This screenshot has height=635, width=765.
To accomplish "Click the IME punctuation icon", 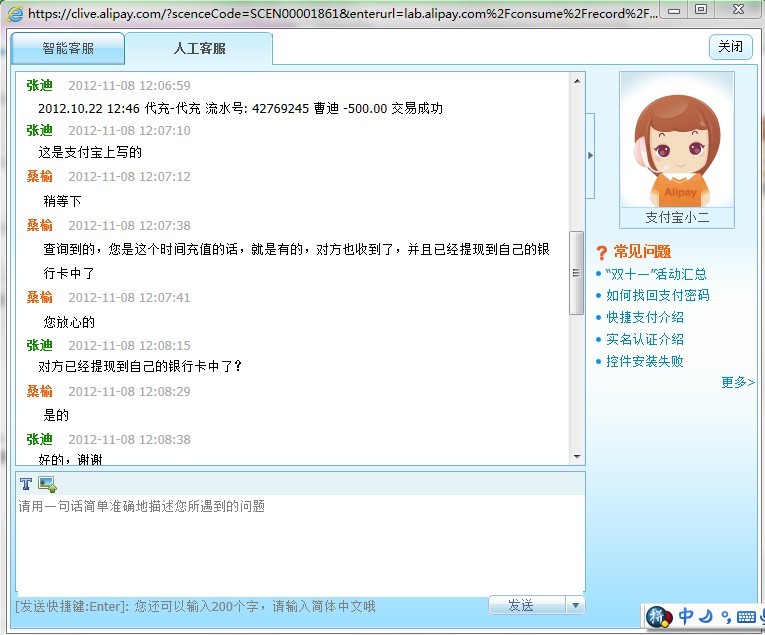I will (x=726, y=617).
